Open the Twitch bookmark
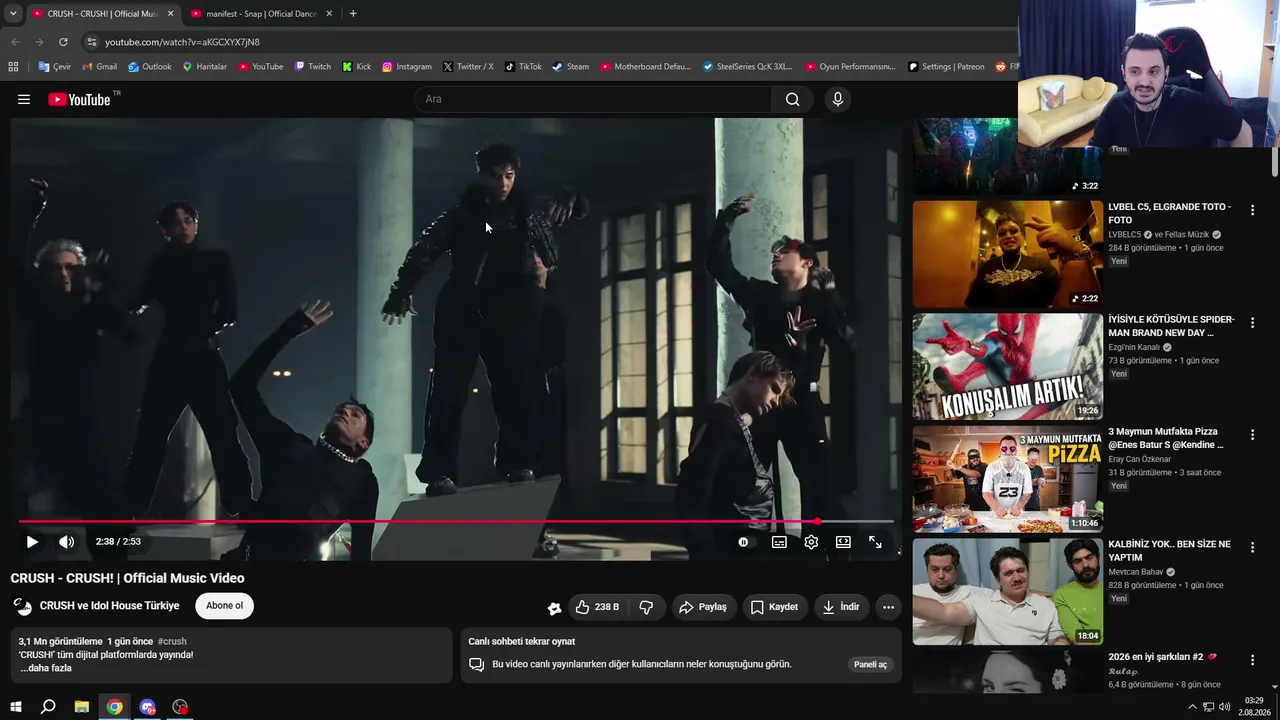1280x720 pixels. [x=313, y=67]
